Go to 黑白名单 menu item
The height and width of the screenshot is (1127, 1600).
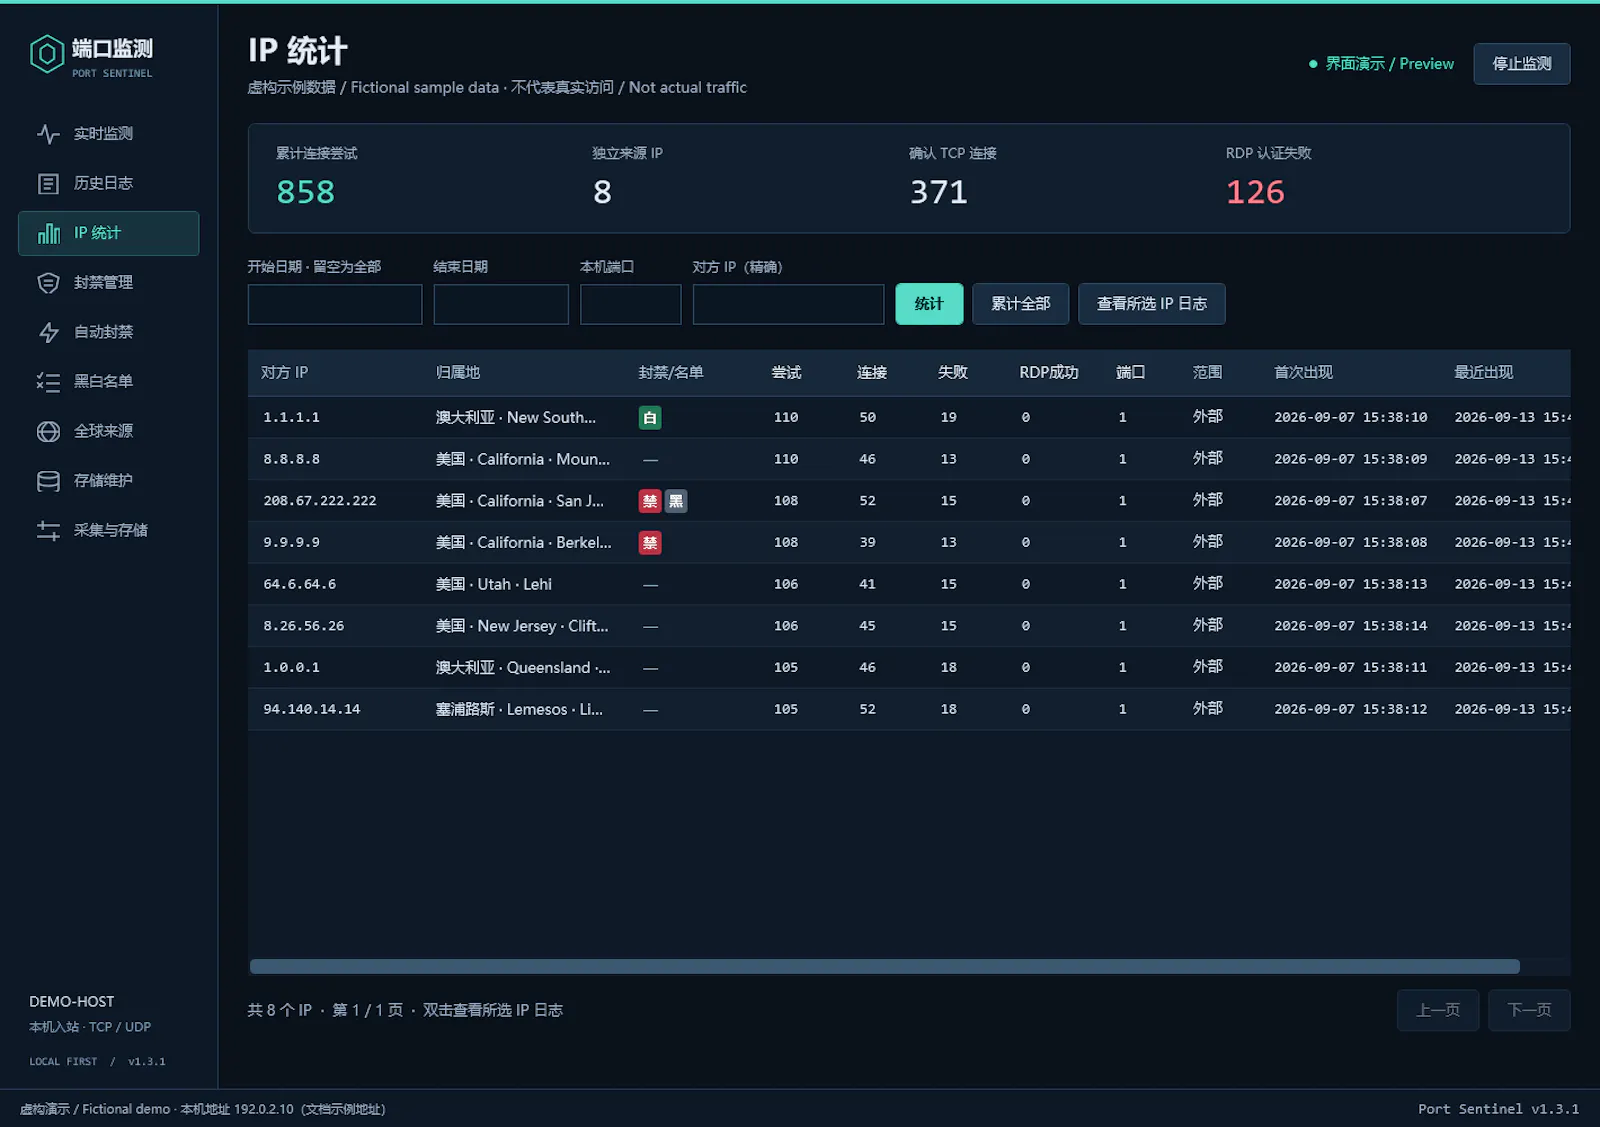point(108,382)
